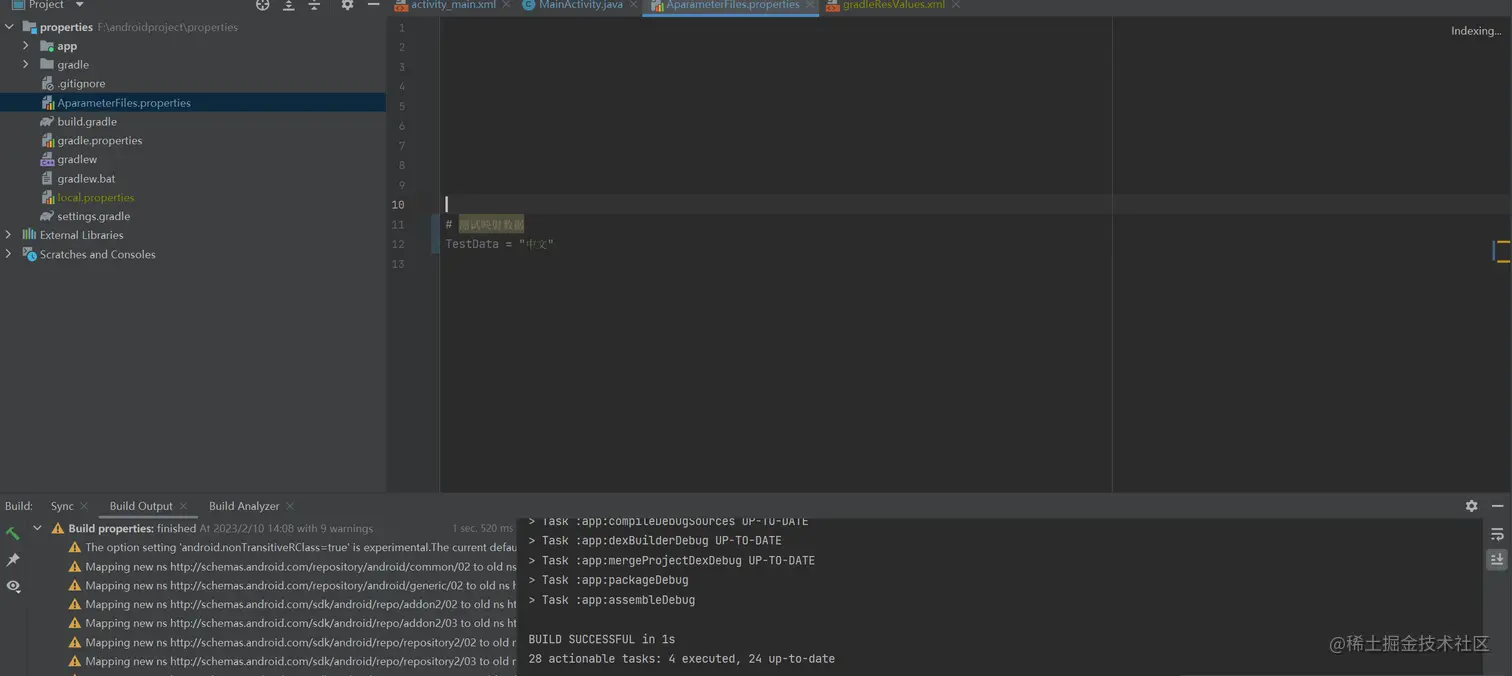Click the pin tab icon in Build panel
The height and width of the screenshot is (676, 1512).
tap(13, 560)
